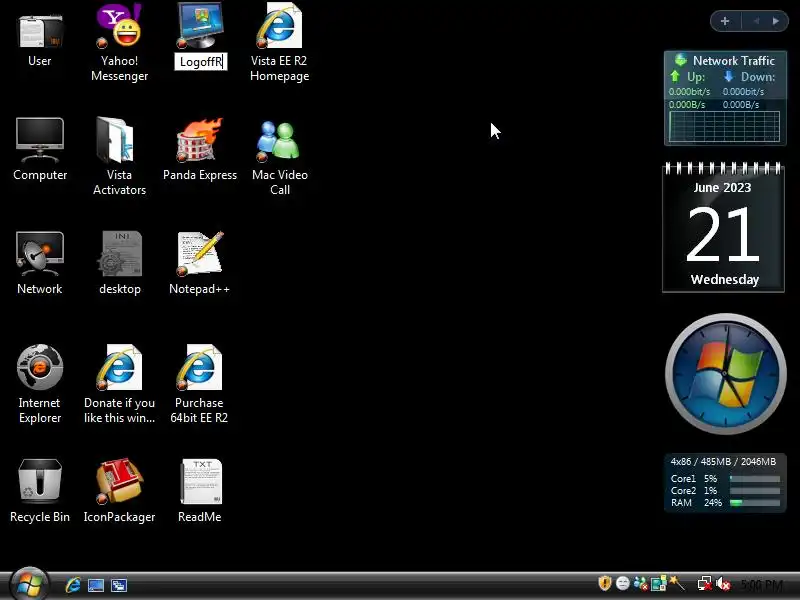This screenshot has width=800, height=600.
Task: Click the security shield tray icon
Action: [x=605, y=583]
